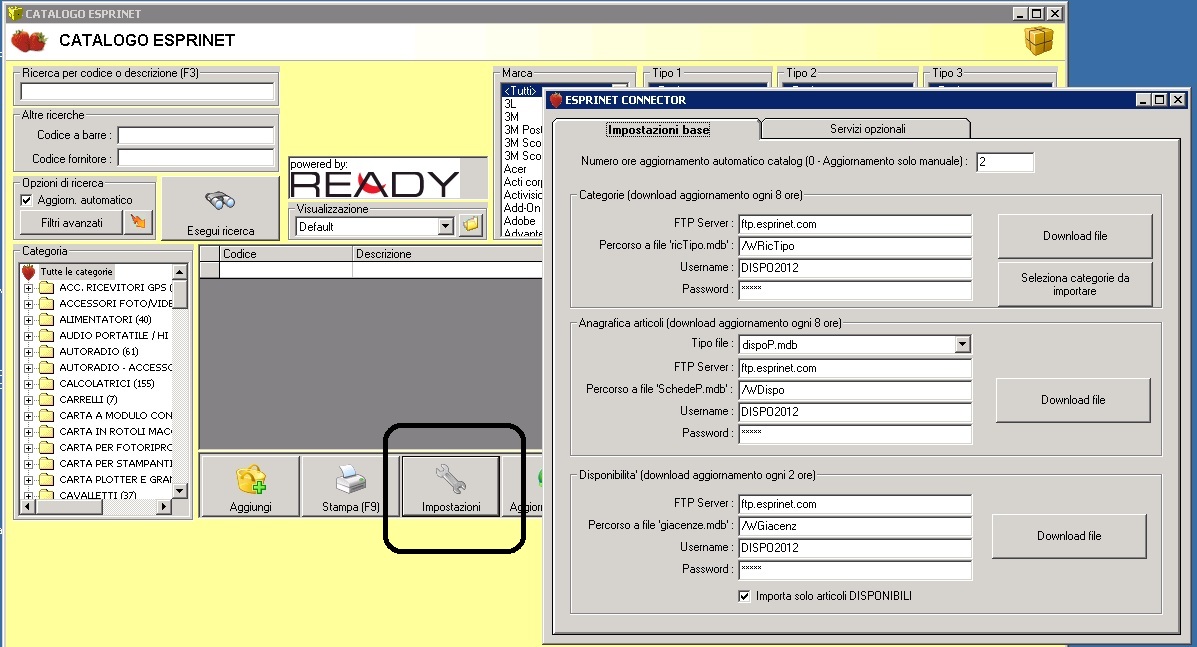Click the Aggiungi folder-plus button

[250, 486]
